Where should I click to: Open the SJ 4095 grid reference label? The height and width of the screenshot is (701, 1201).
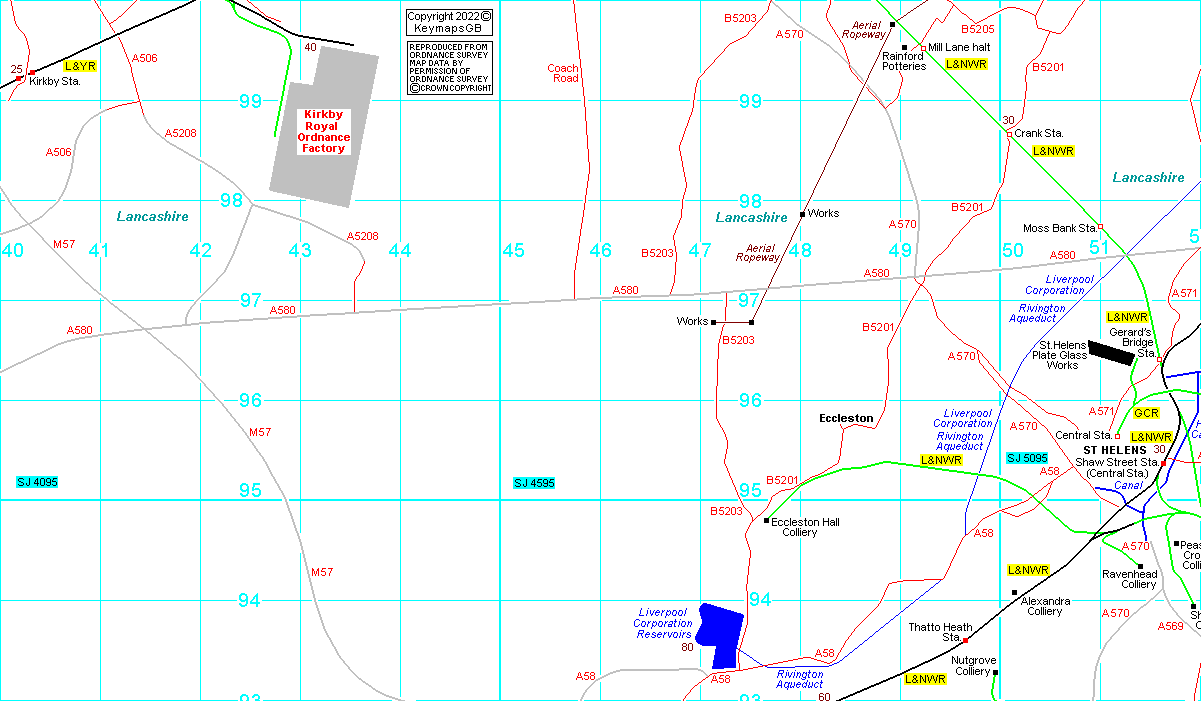click(37, 482)
